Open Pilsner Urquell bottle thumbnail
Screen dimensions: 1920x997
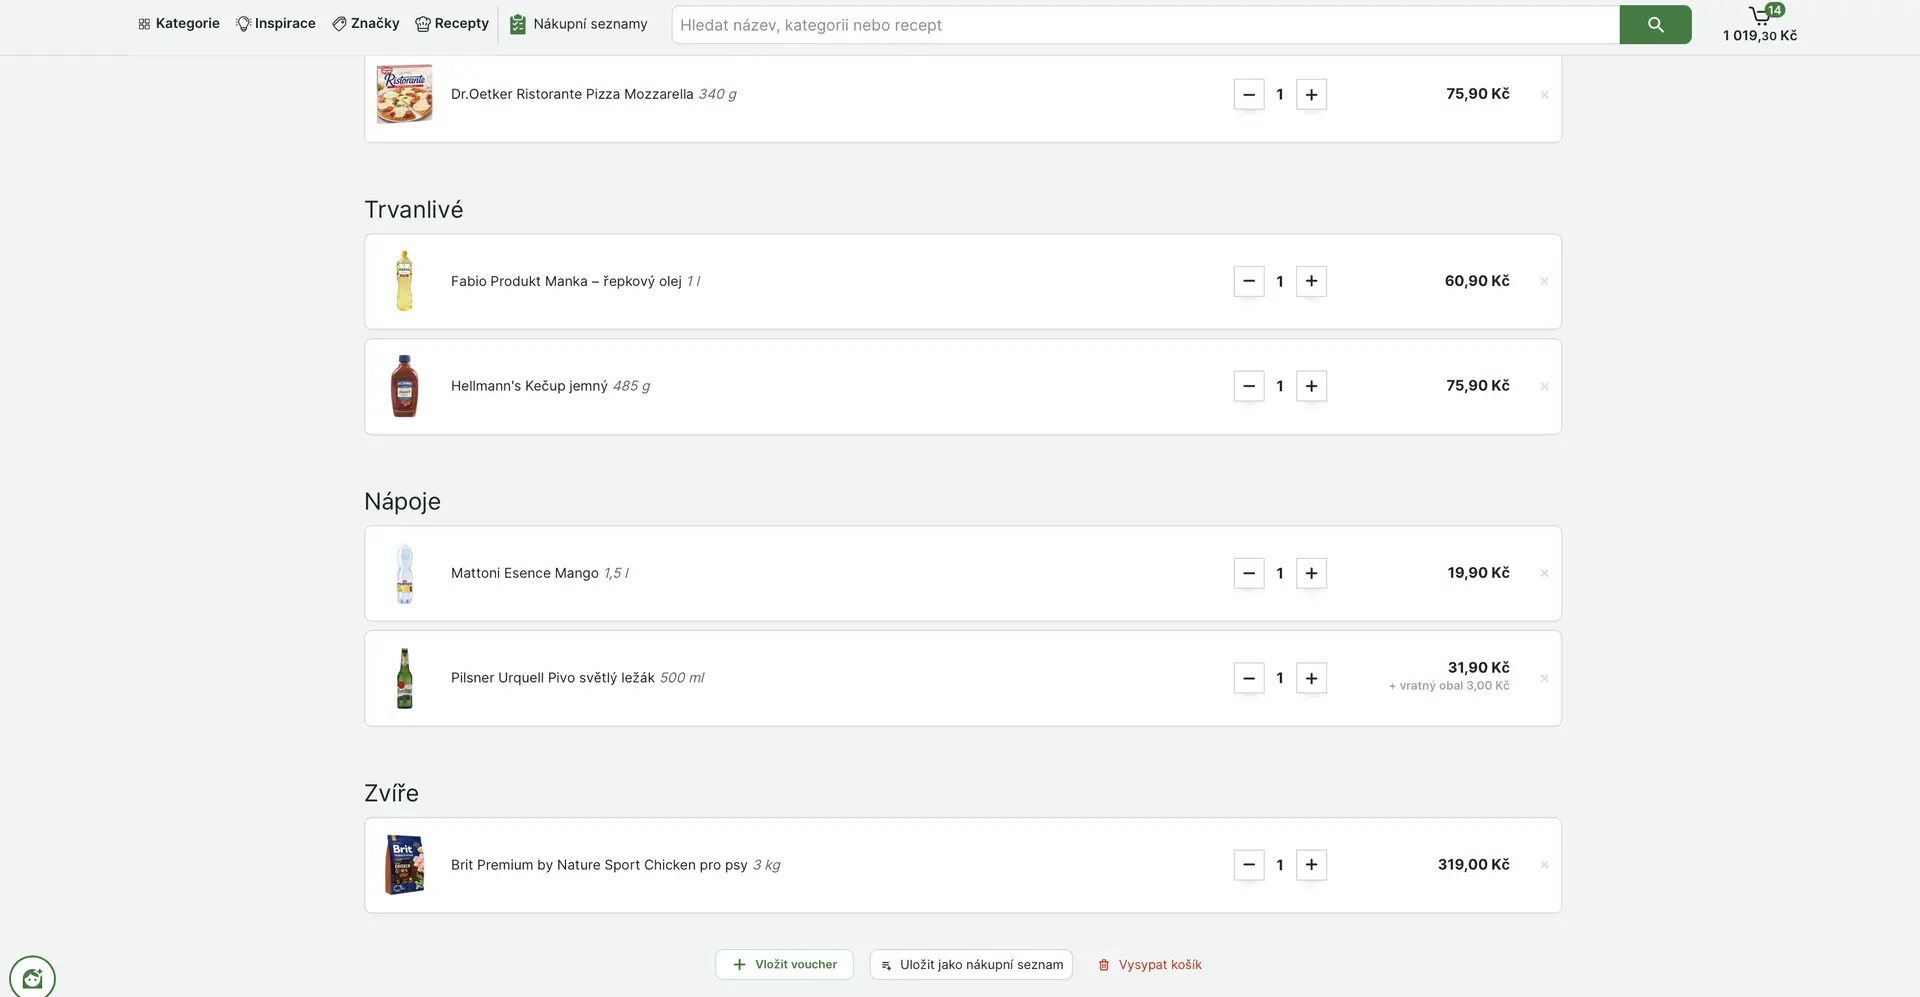tap(405, 678)
